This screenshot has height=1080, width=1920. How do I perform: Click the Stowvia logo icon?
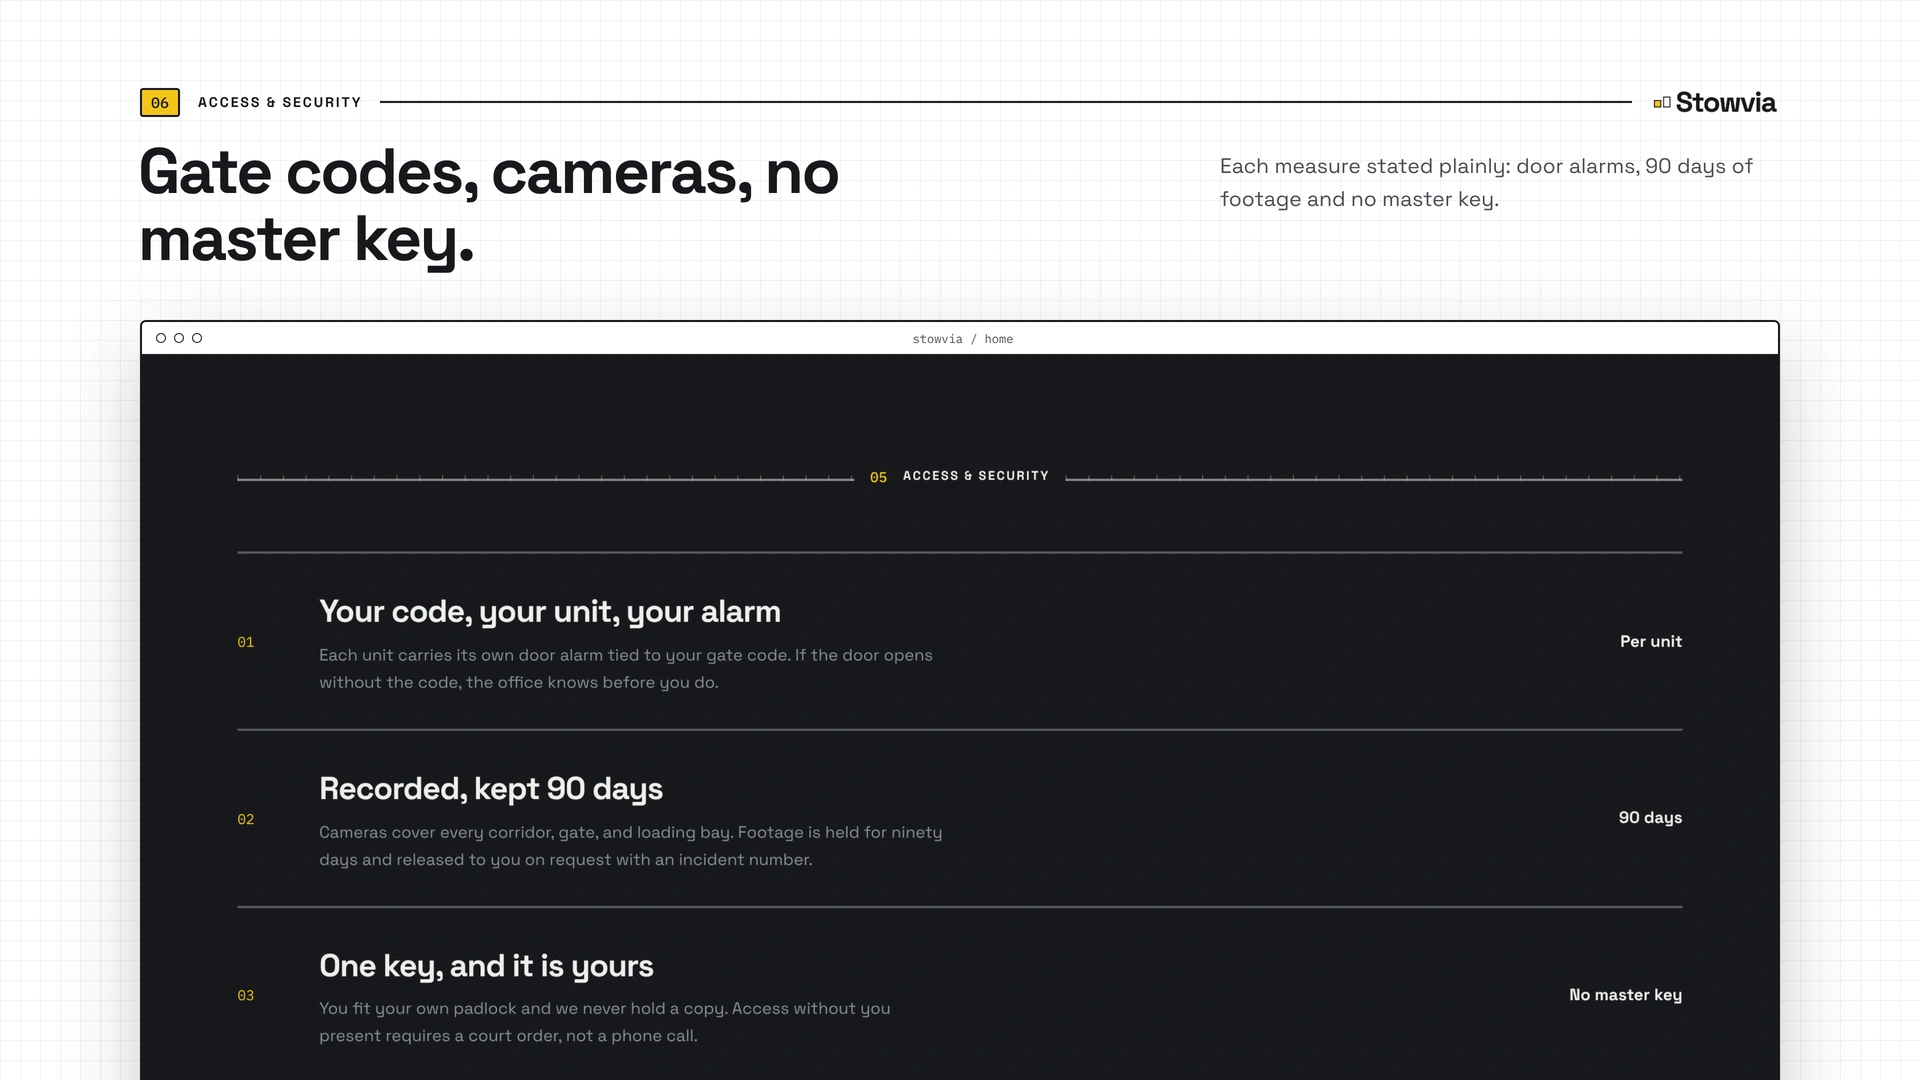1662,103
